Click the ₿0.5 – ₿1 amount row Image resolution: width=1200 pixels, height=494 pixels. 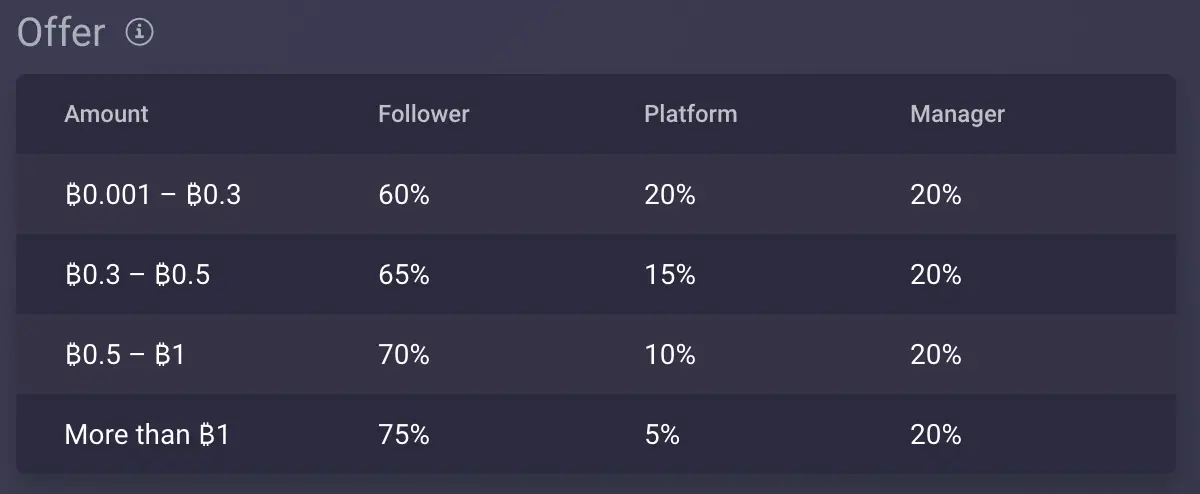click(x=596, y=354)
